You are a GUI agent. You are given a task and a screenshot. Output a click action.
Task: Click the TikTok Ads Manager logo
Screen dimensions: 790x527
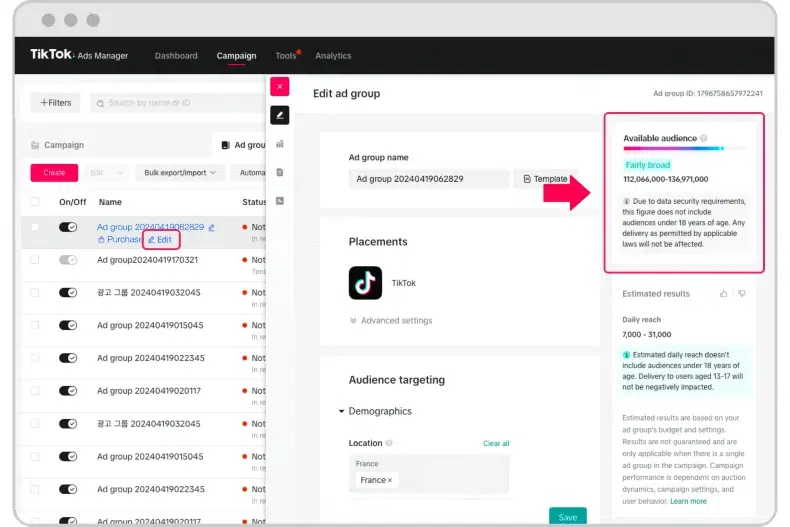79,55
